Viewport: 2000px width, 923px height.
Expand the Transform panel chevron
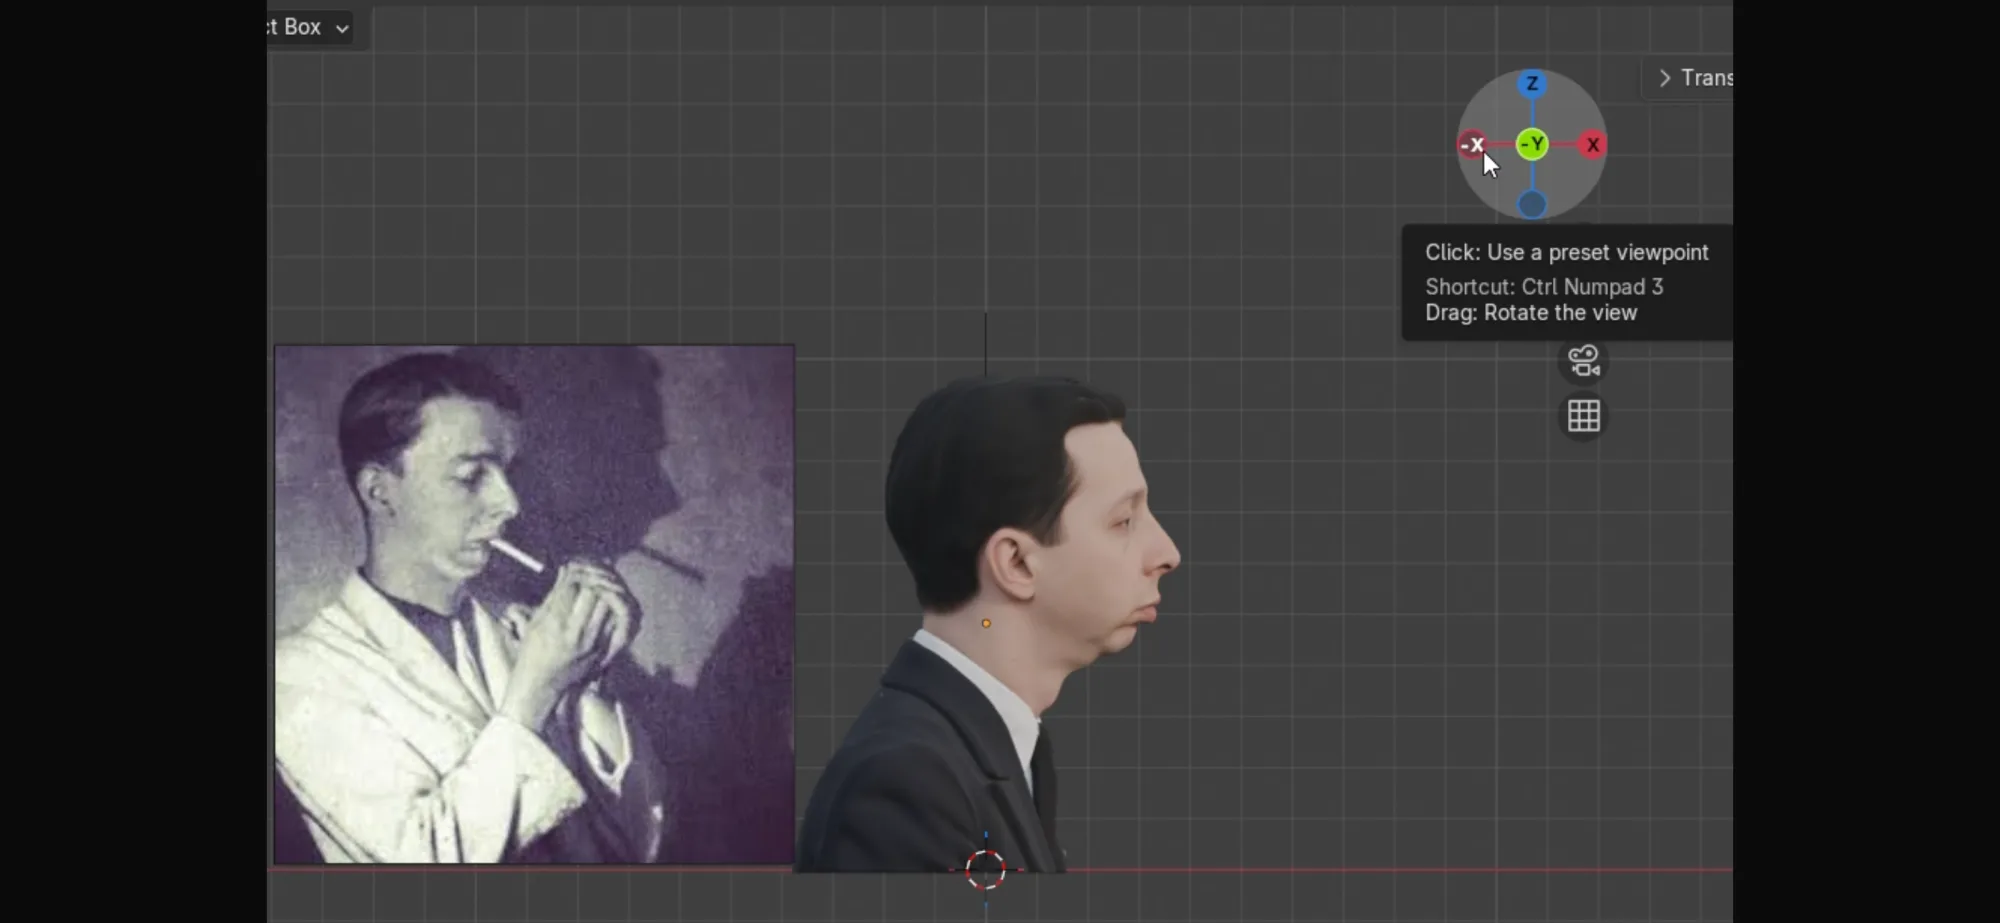point(1665,78)
